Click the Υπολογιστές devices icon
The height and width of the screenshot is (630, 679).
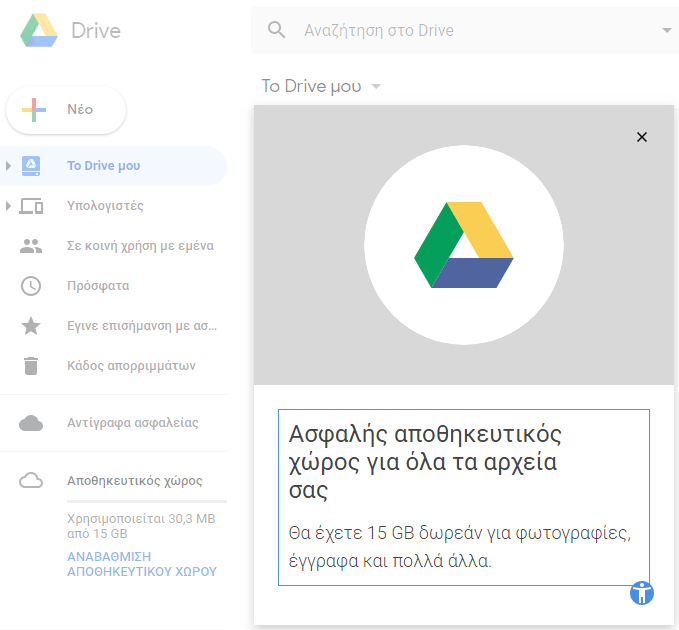(31, 206)
